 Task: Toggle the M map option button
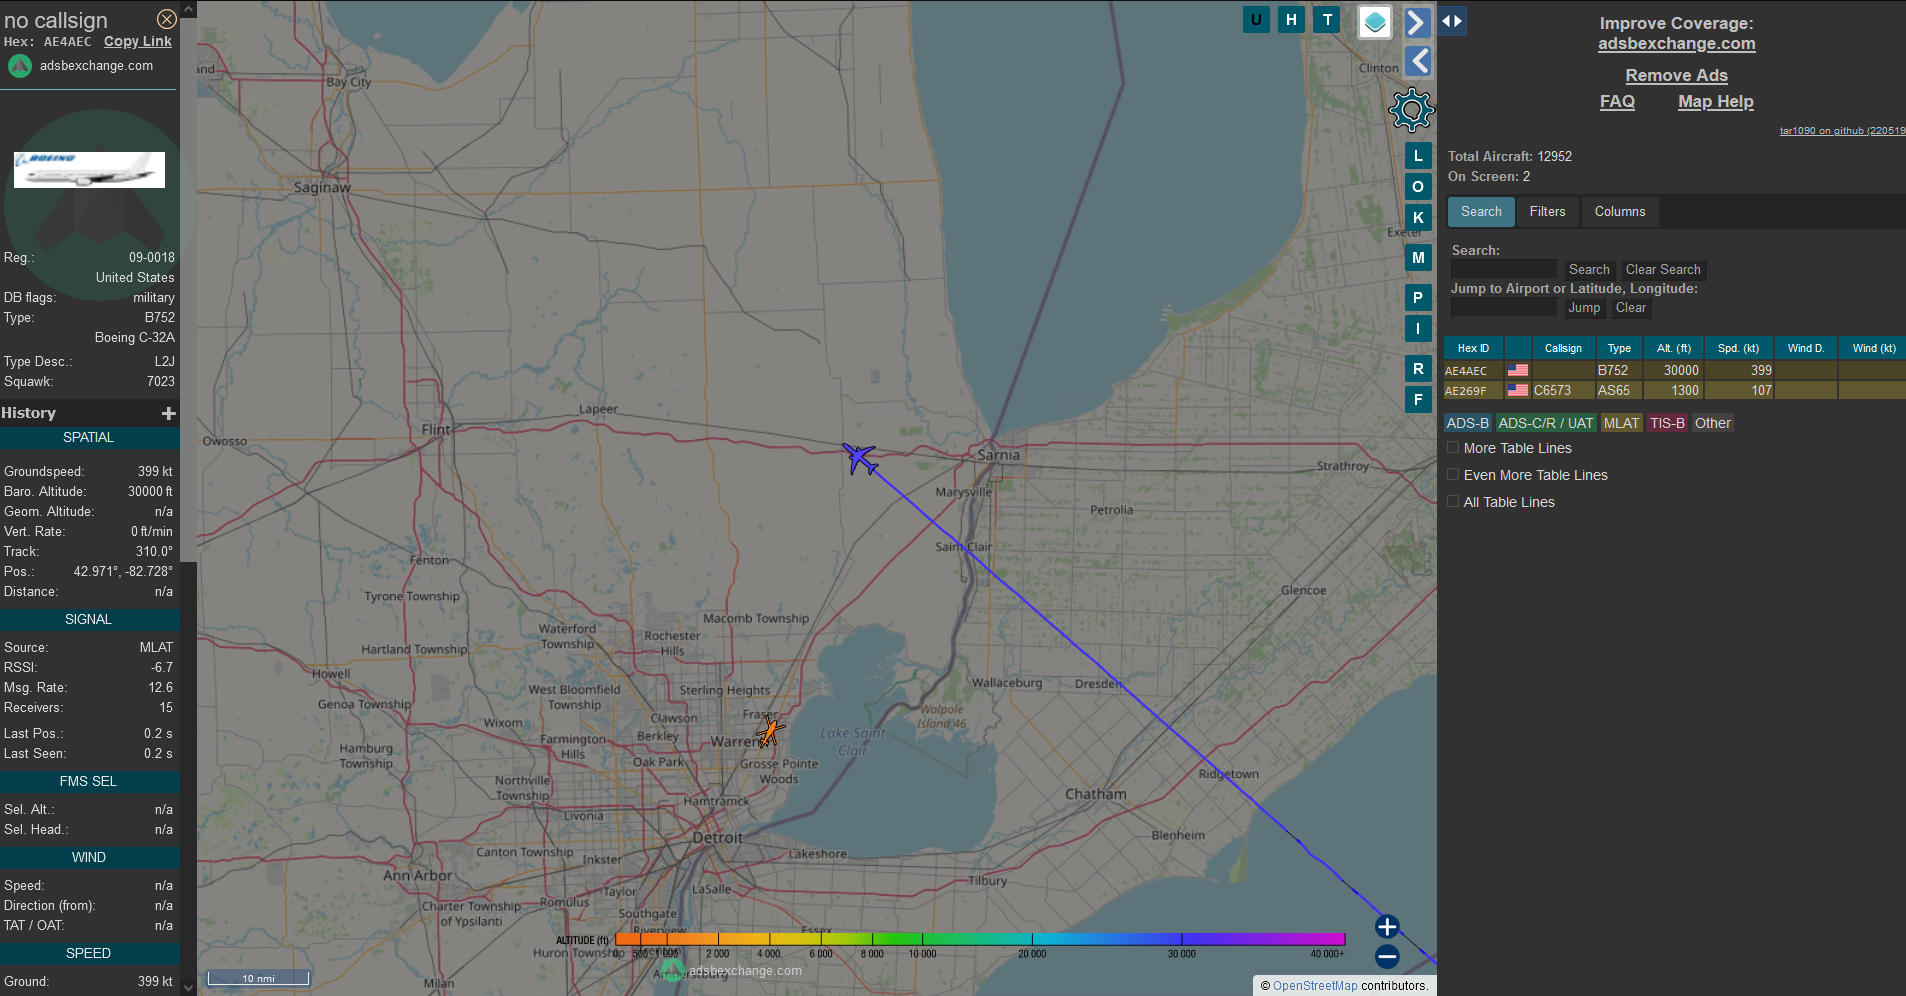click(x=1418, y=258)
